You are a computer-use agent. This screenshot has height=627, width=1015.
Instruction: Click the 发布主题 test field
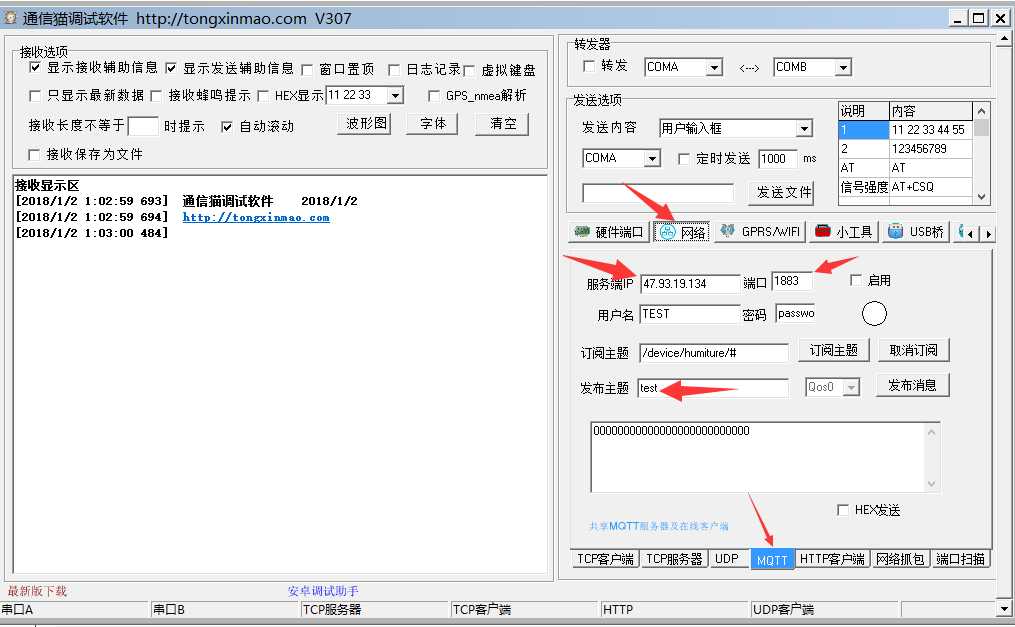(713, 388)
